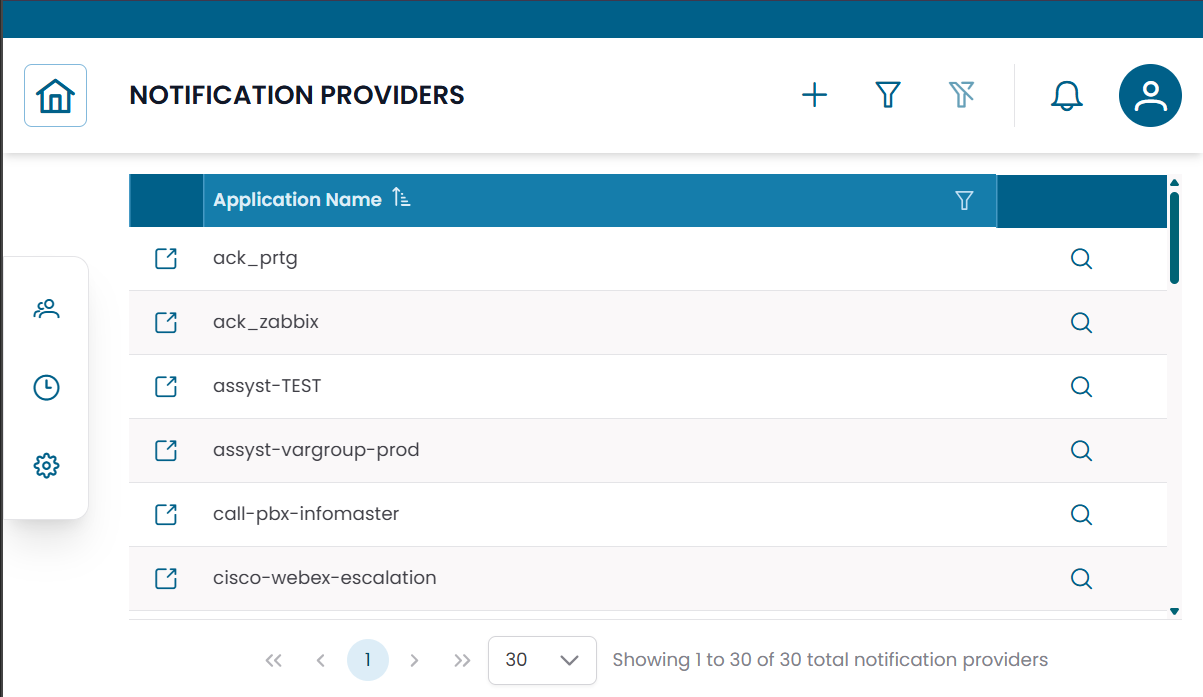
Task: Open history via the clock icon in sidebar
Action: tap(46, 387)
